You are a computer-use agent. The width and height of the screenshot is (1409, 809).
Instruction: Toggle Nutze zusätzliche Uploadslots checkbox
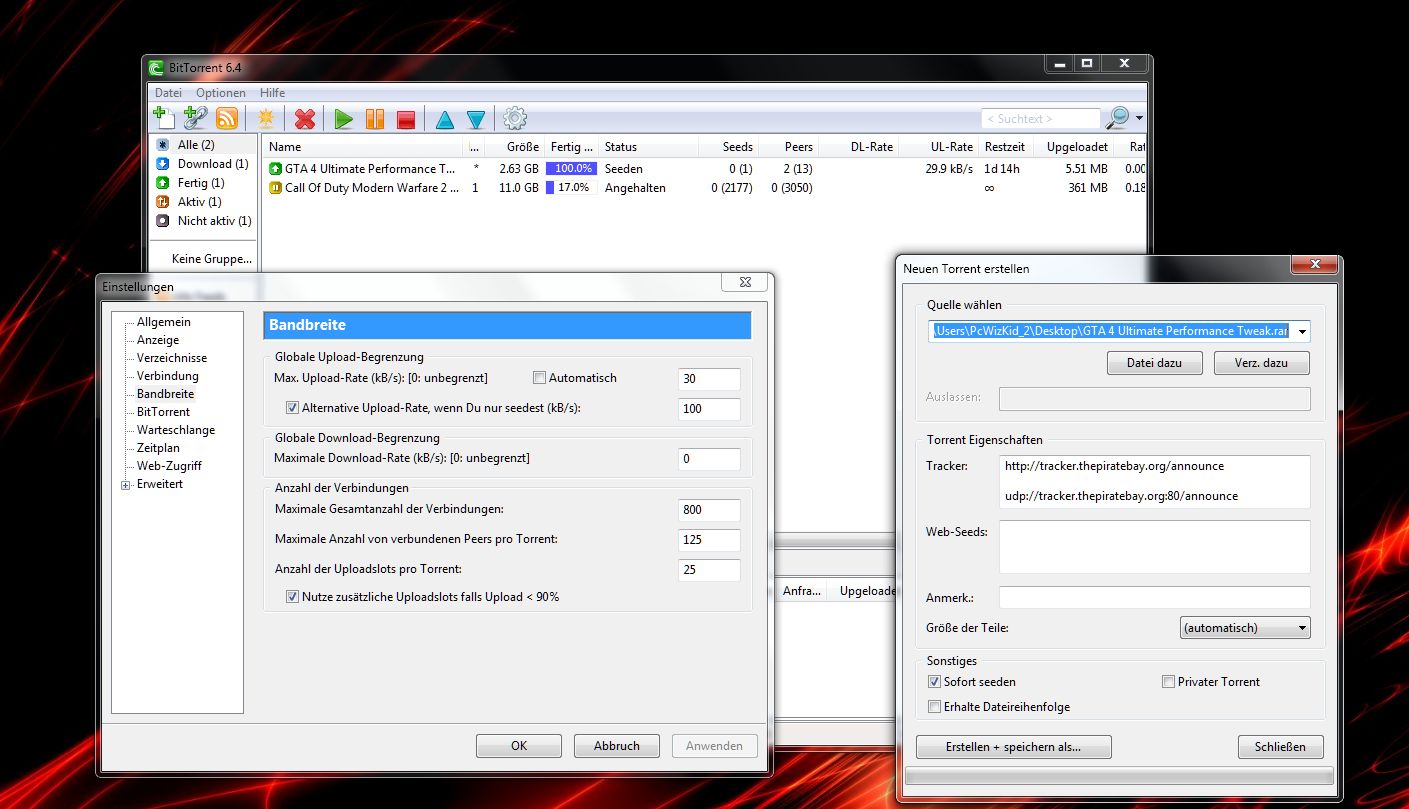coord(292,597)
